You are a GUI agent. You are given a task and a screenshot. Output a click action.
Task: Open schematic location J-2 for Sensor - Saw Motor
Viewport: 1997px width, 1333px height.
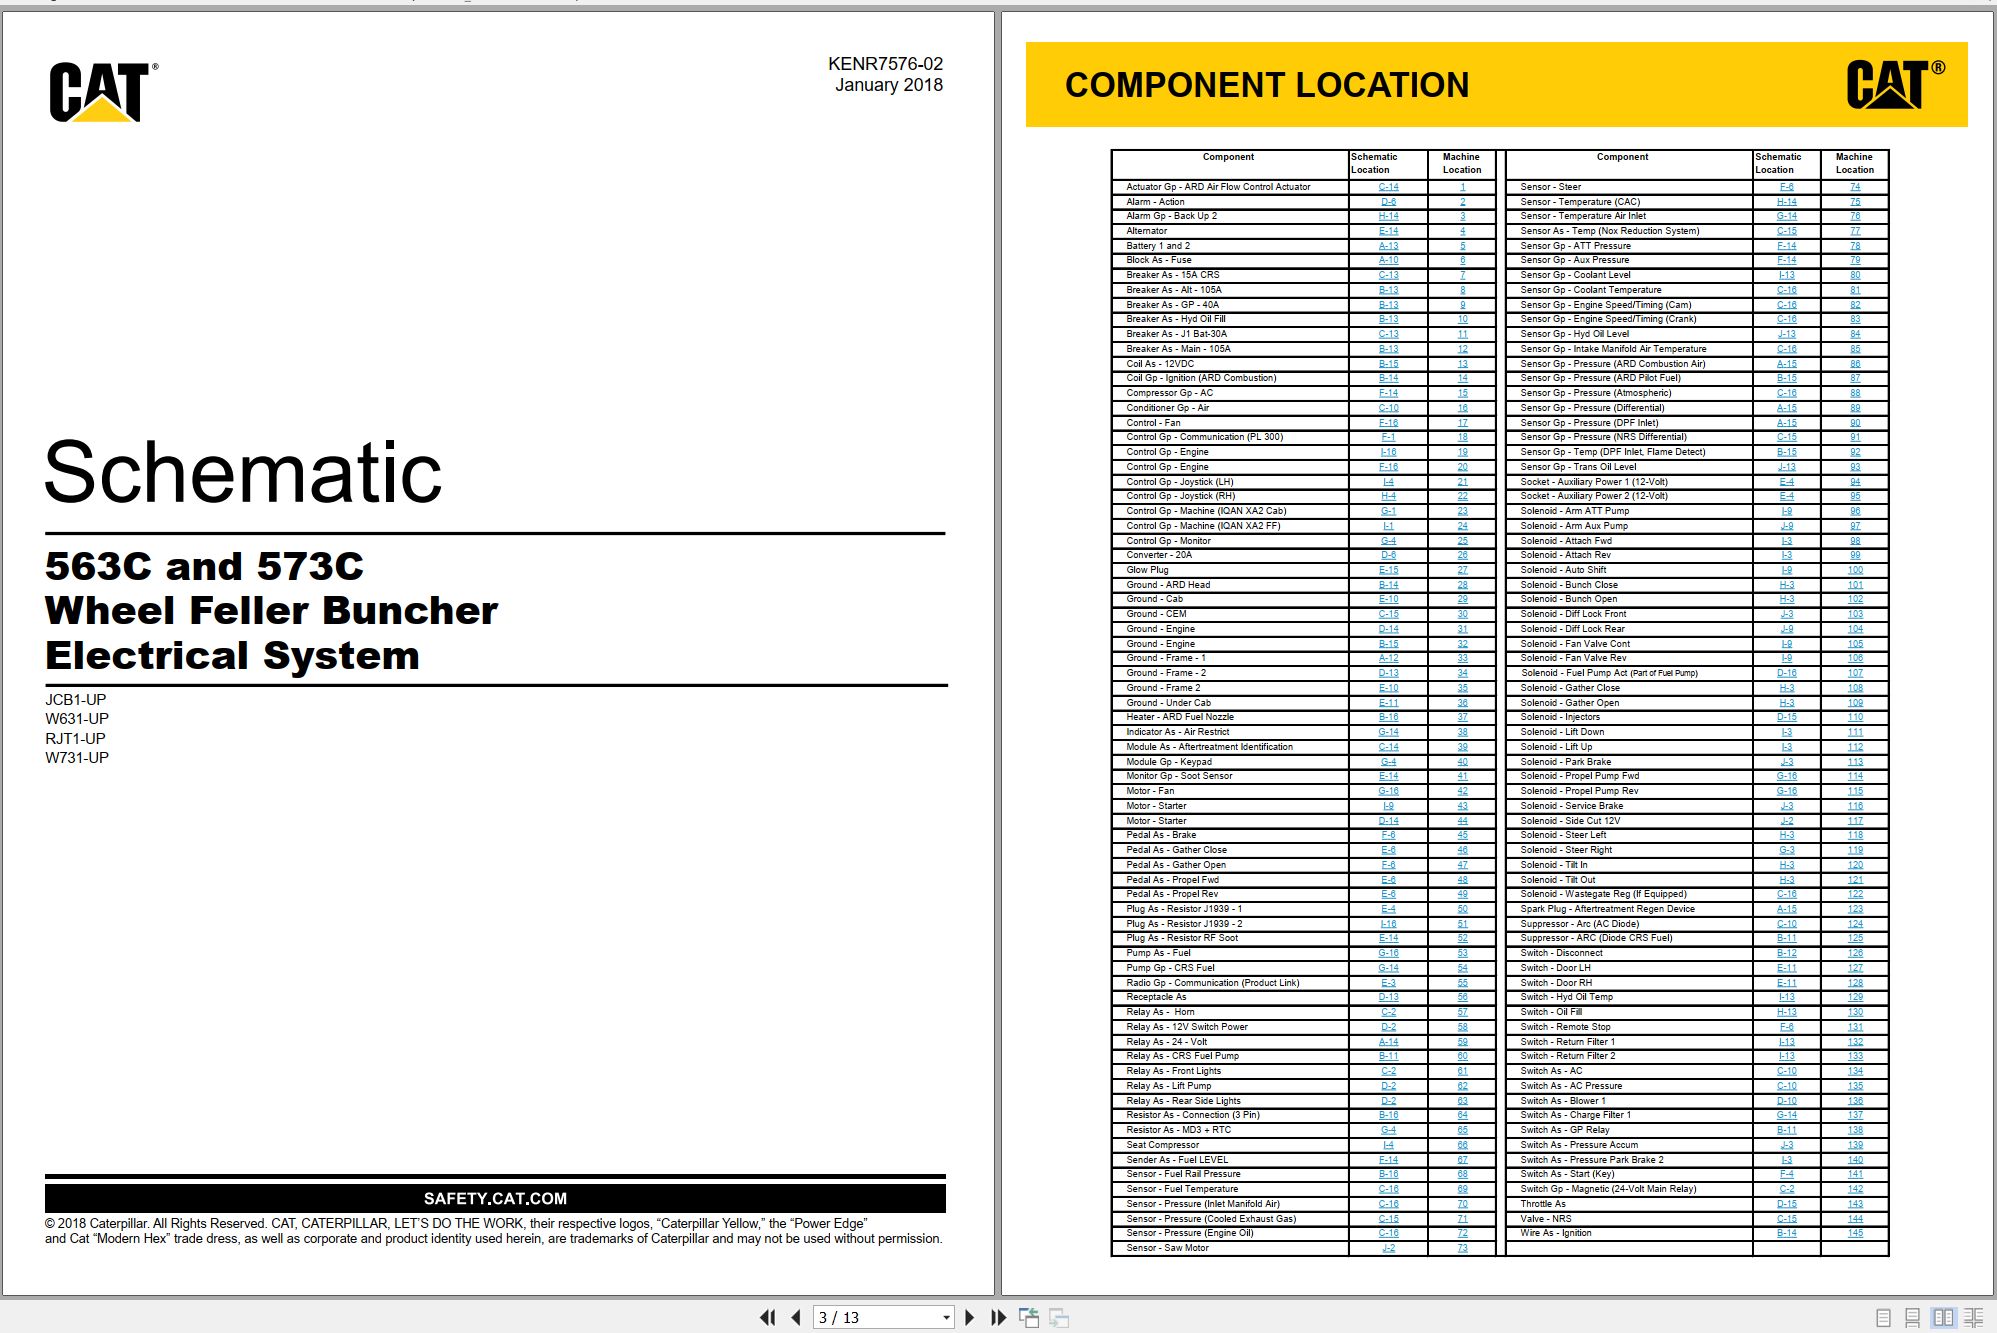point(1388,1248)
